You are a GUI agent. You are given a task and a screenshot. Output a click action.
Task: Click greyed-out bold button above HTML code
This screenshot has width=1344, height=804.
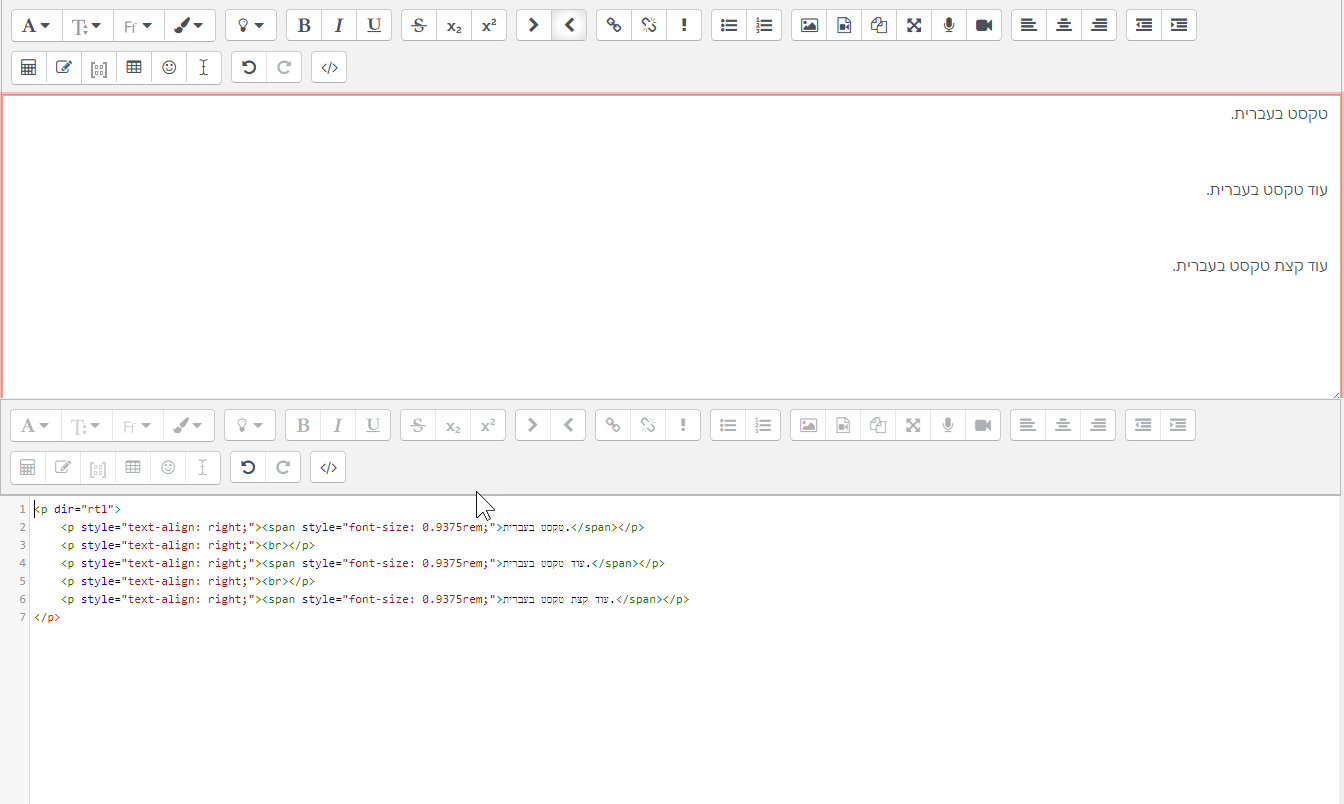[x=303, y=425]
